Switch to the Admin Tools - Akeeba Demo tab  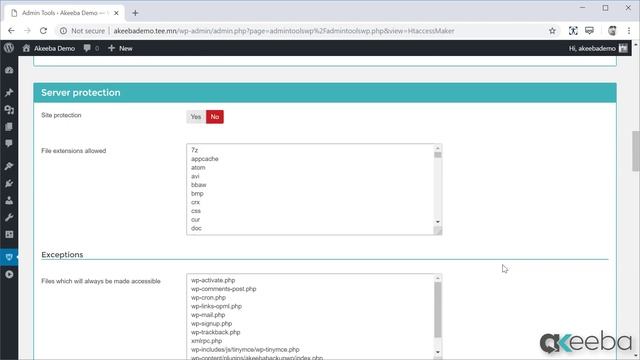63,13
